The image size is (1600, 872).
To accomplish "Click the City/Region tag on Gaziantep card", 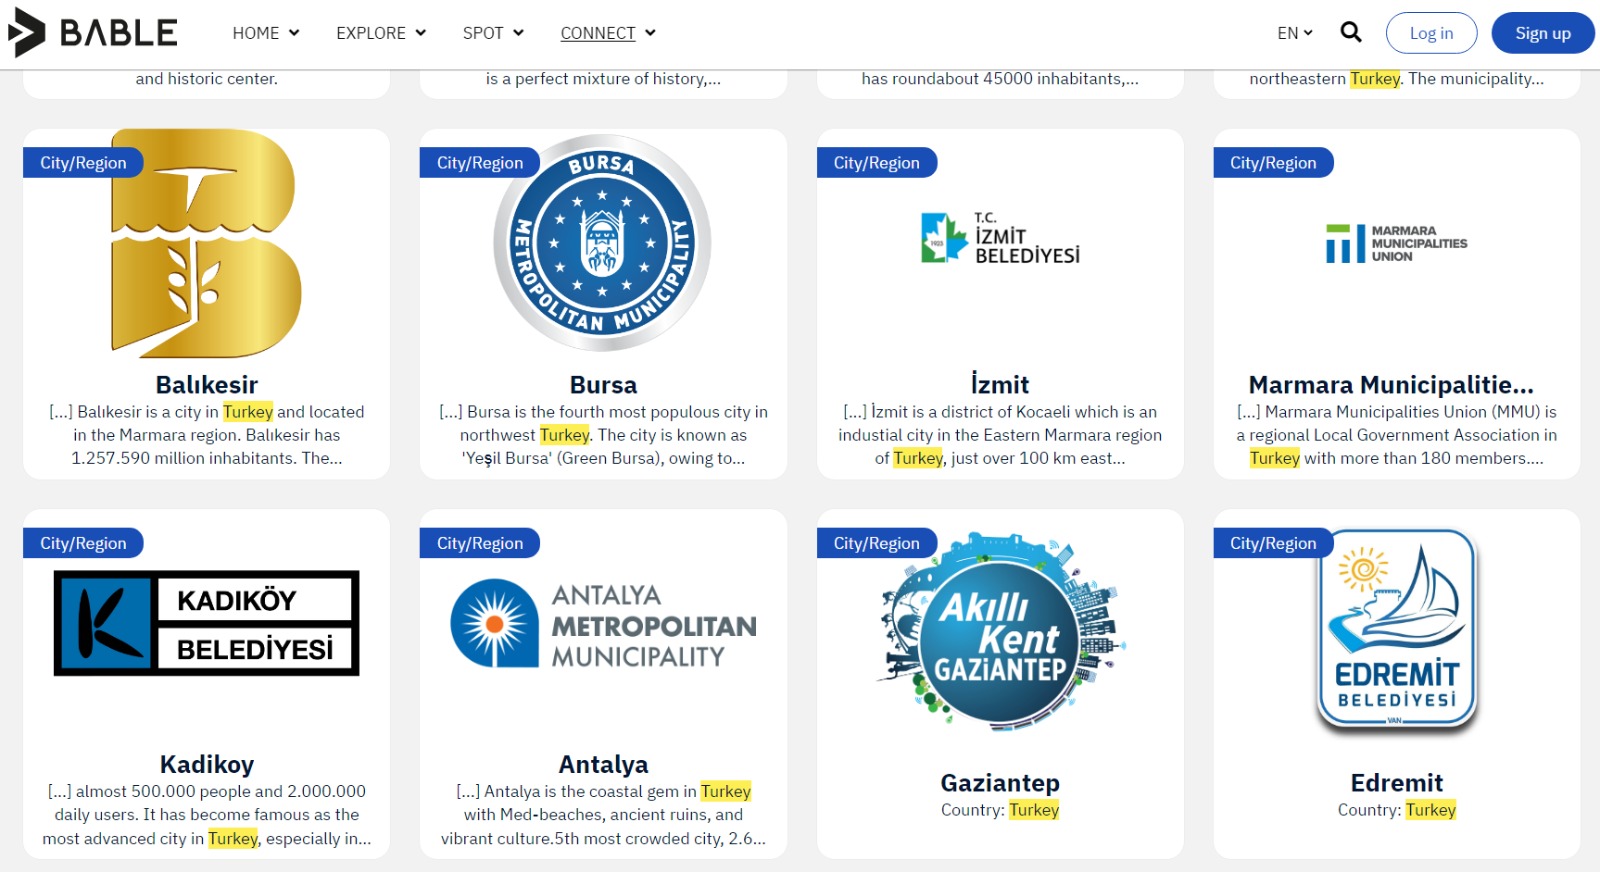I will pos(877,543).
